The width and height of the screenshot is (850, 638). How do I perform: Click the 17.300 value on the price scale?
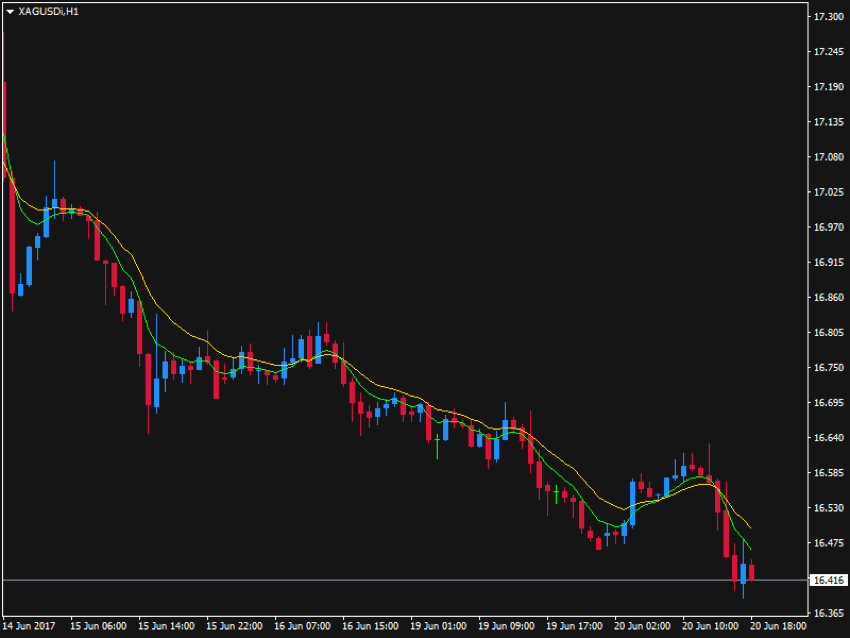828,16
